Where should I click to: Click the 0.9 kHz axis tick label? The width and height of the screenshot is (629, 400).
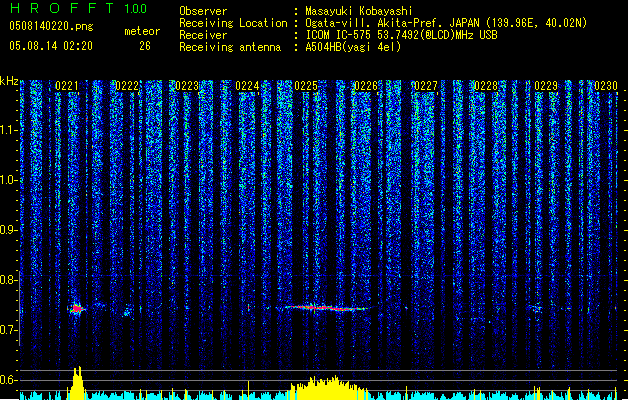(x=9, y=230)
